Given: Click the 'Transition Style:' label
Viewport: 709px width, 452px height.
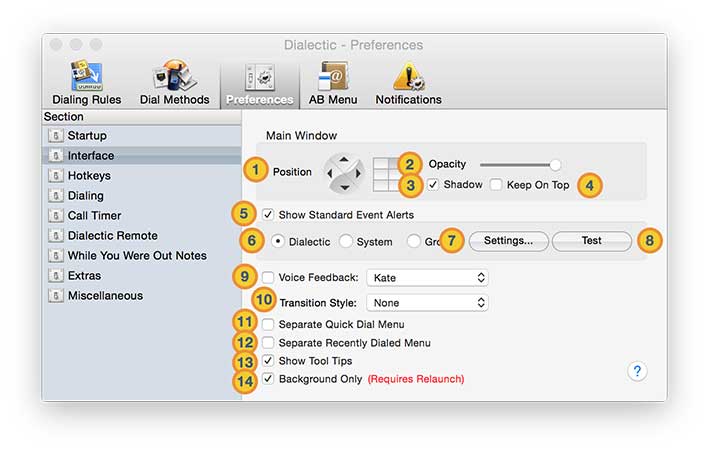Looking at the screenshot, I should 318,303.
